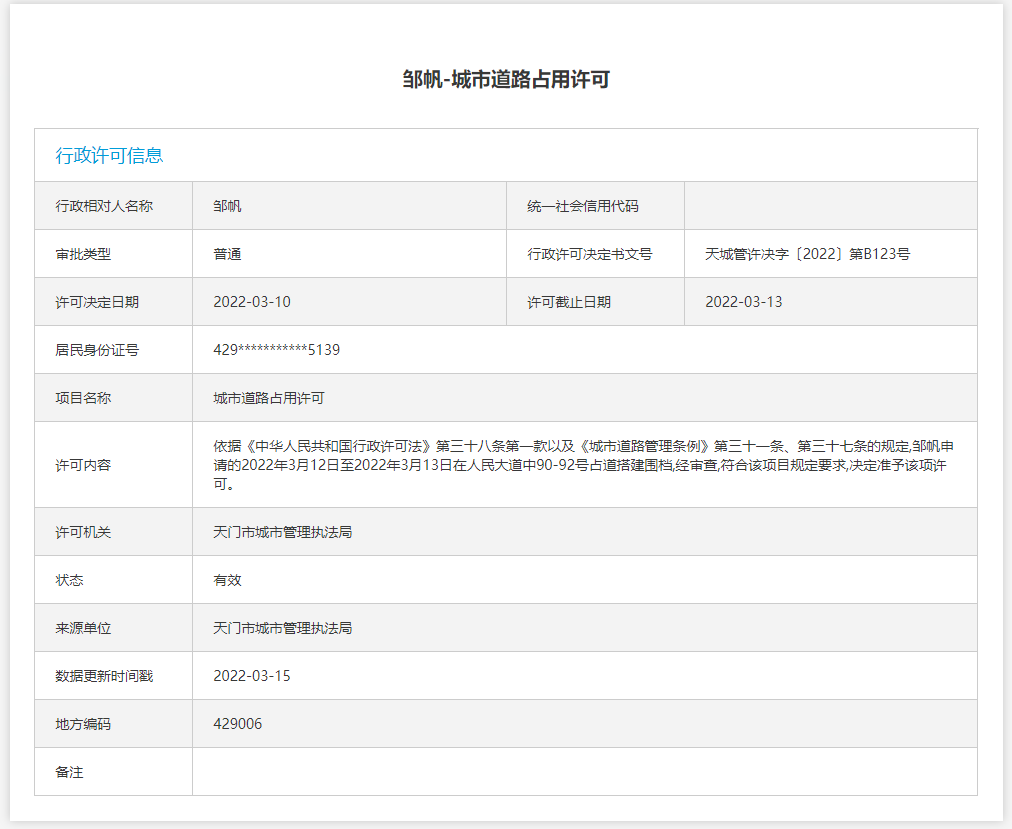Viewport: 1012px width, 829px height.
Task: Click the 许可截止日期 label
Action: tap(569, 302)
